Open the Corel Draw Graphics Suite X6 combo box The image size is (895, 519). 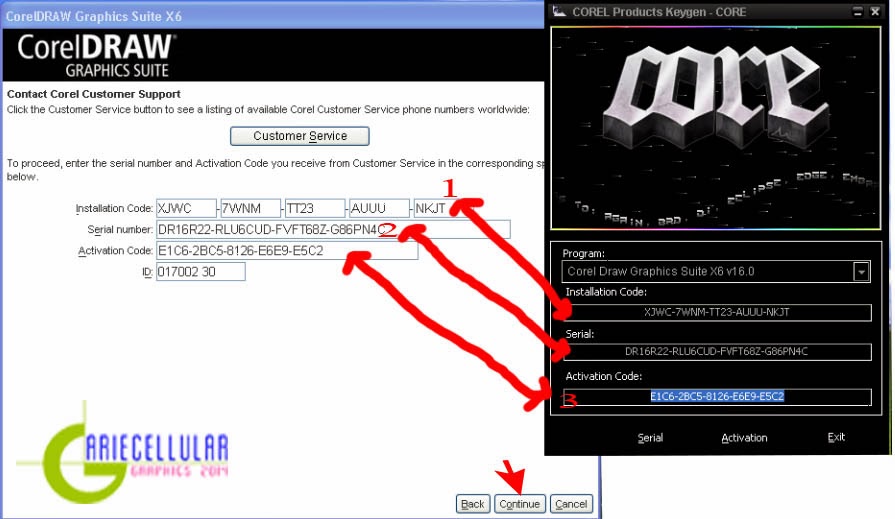716,272
